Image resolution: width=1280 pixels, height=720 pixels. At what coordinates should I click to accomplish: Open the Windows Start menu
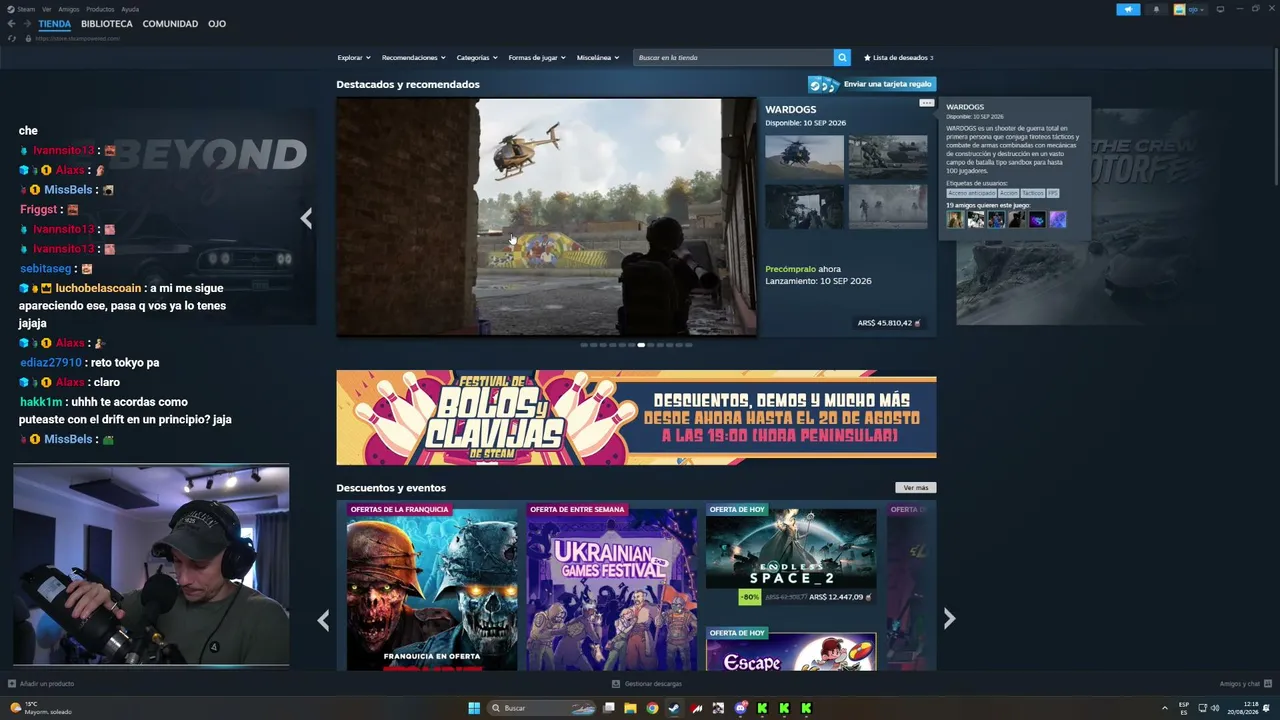tap(474, 708)
